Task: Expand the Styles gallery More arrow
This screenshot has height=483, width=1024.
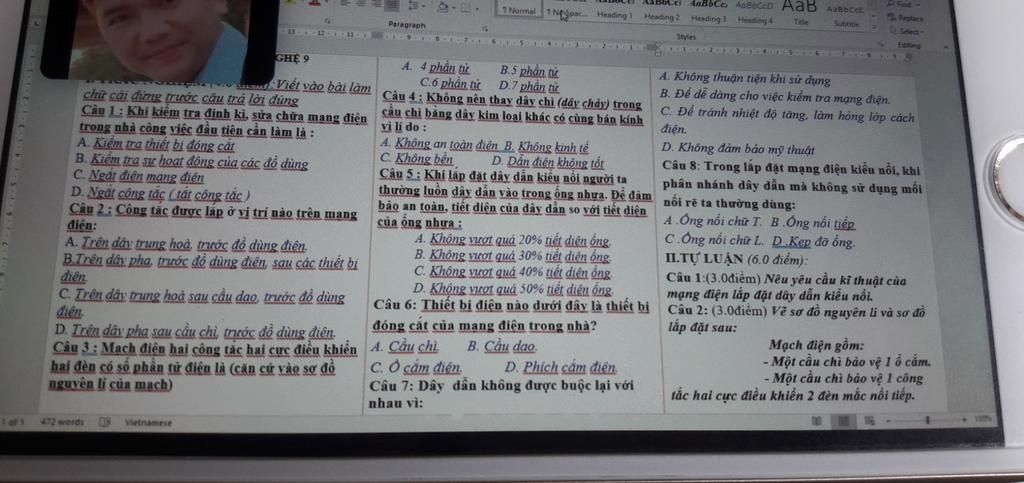Action: pyautogui.click(x=874, y=28)
